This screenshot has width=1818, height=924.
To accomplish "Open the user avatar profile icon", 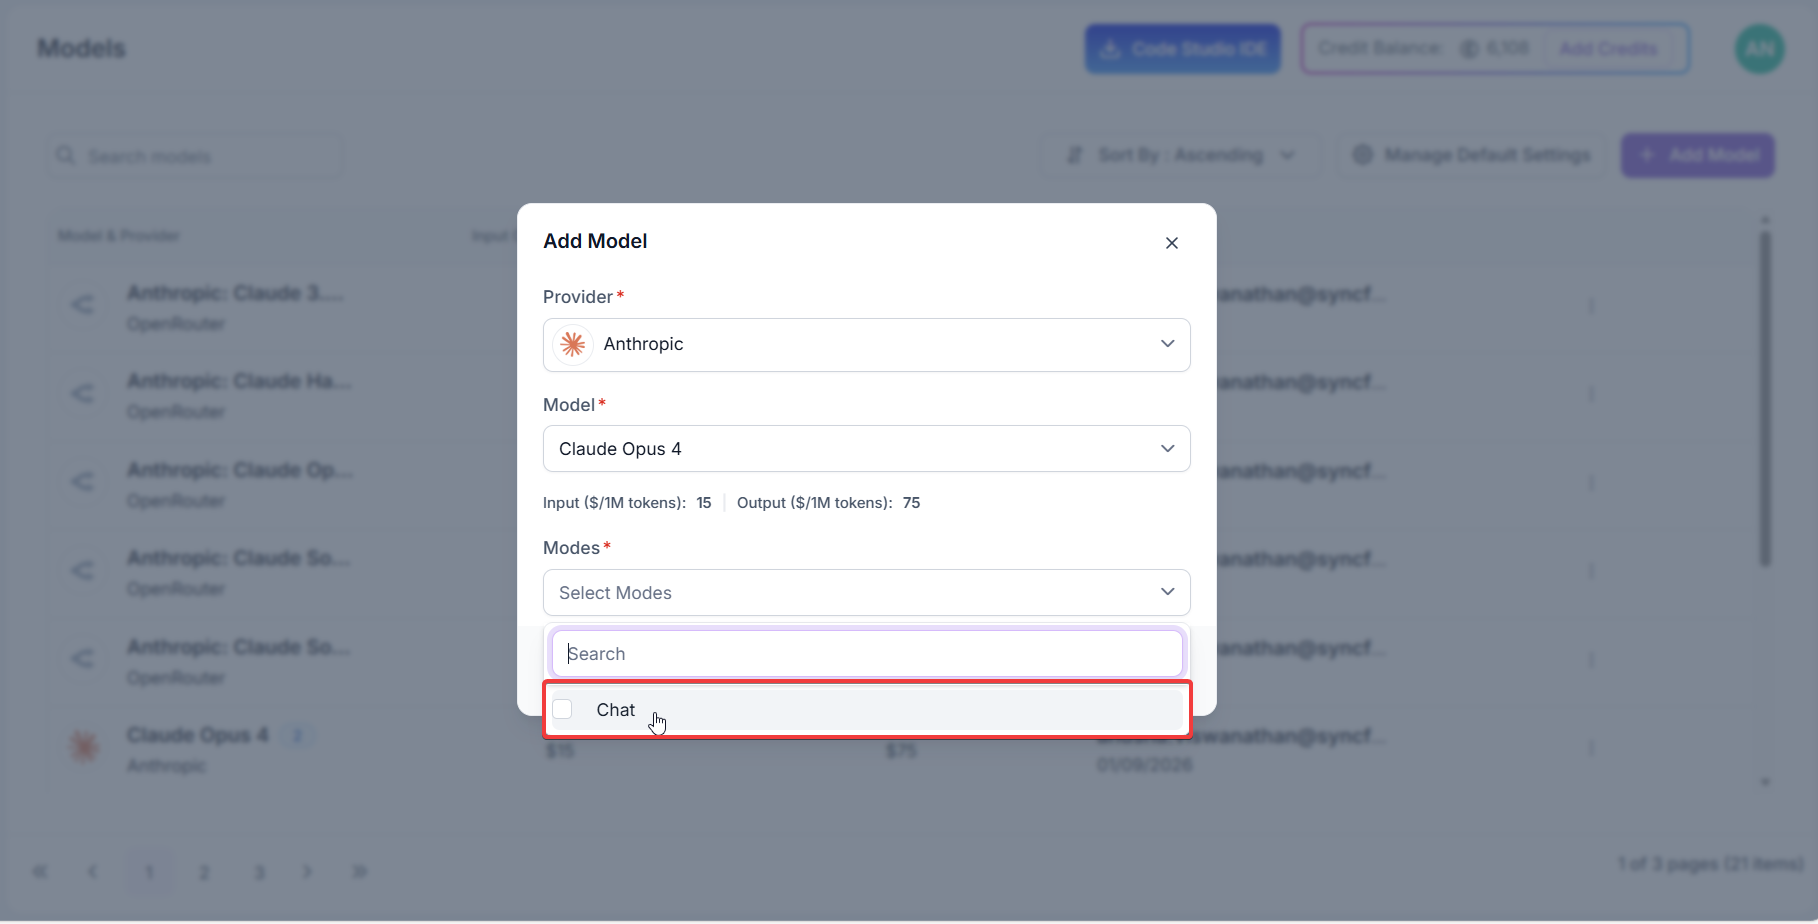I will (1759, 49).
